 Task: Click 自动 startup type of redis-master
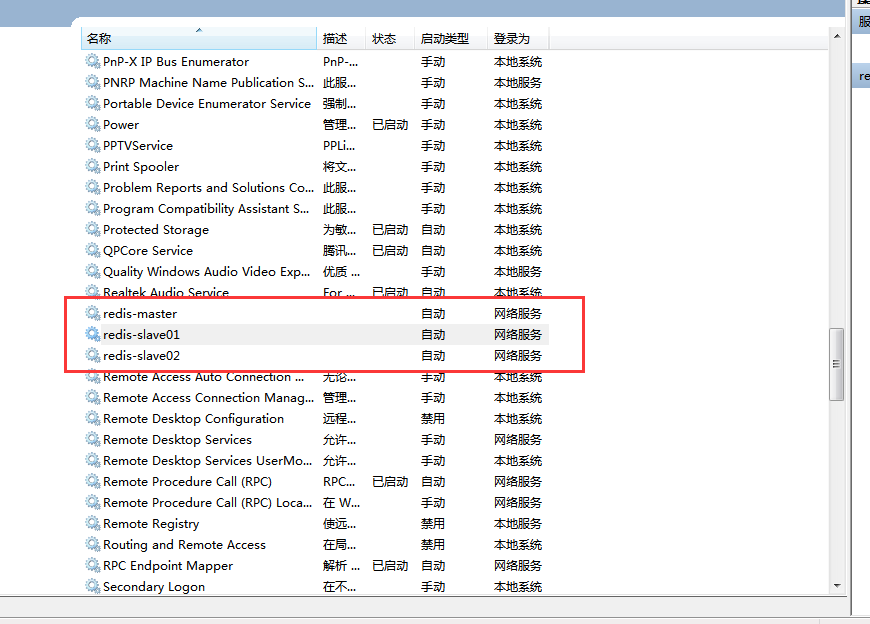click(x=433, y=313)
